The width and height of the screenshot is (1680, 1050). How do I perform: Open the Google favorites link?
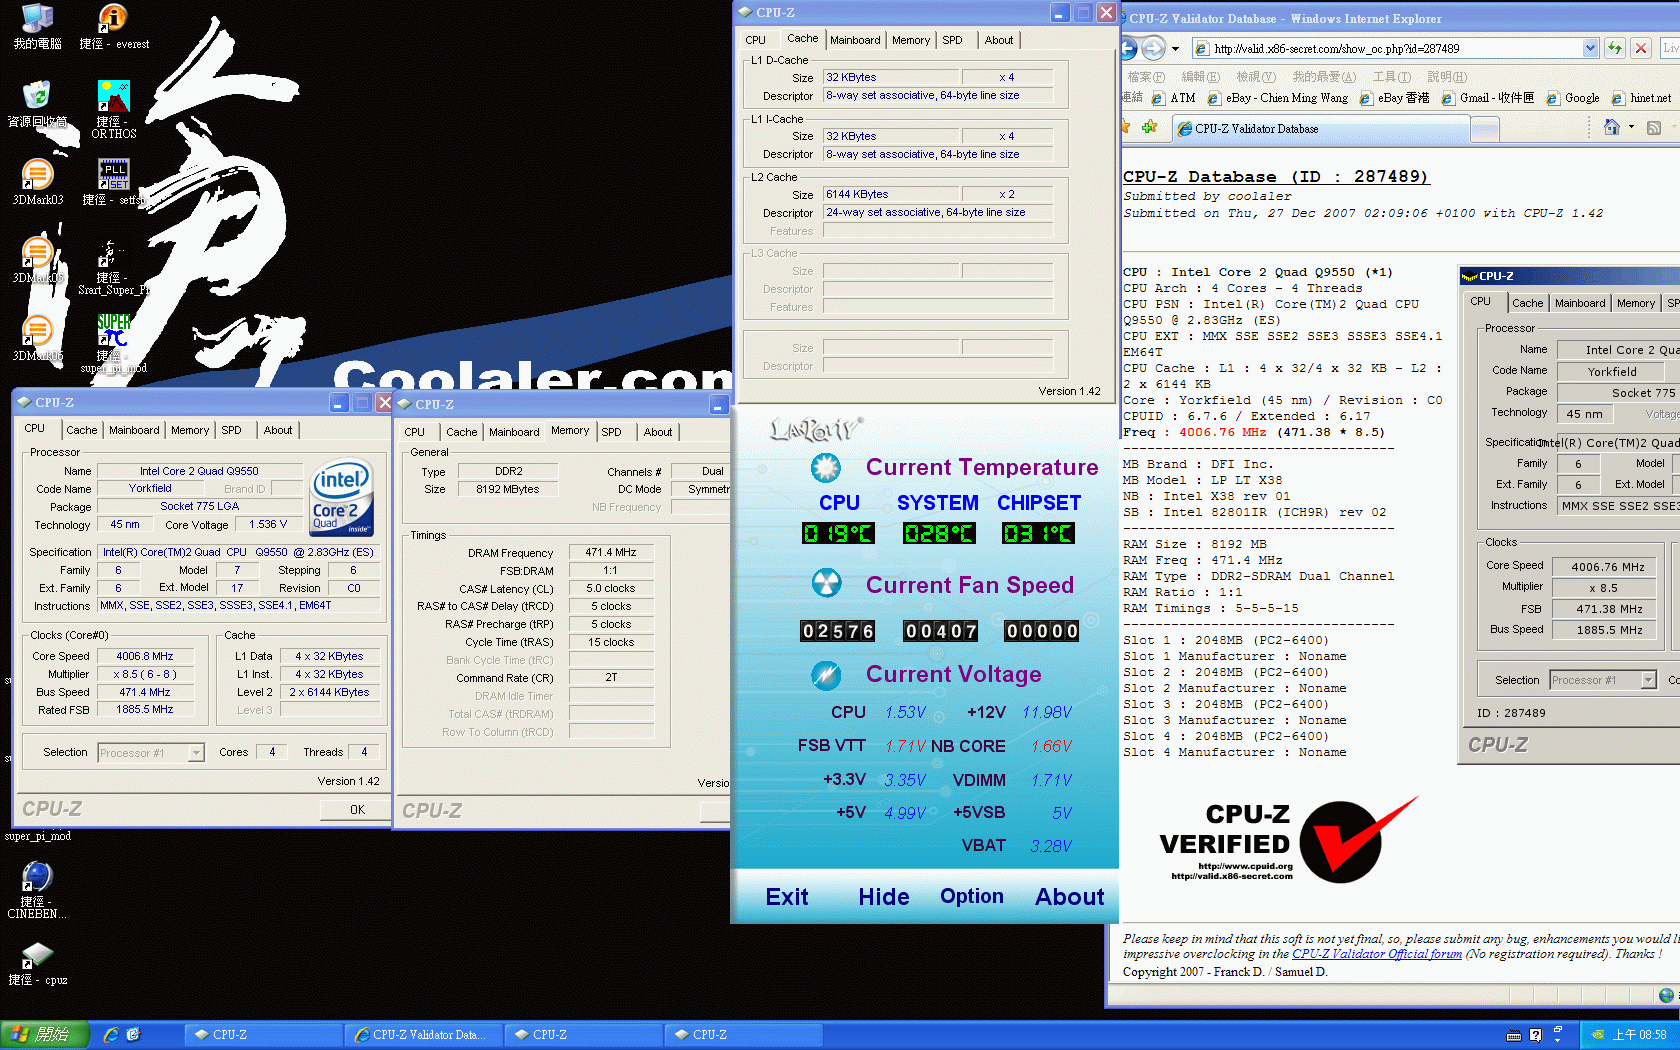[x=1573, y=98]
